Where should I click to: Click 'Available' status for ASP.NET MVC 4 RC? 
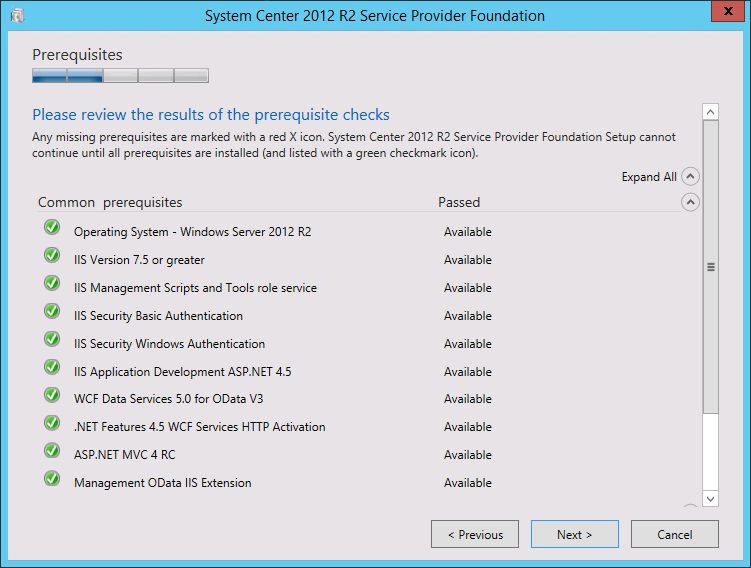point(468,454)
